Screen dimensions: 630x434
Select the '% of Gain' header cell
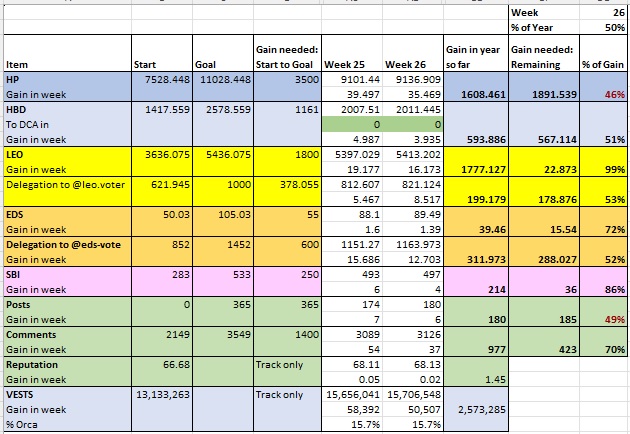pyautogui.click(x=603, y=53)
